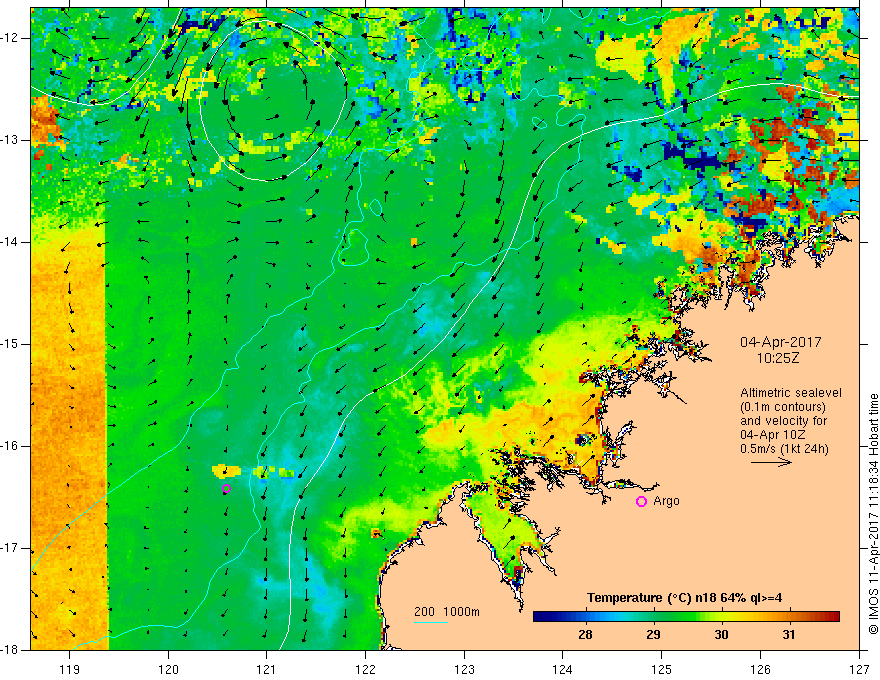
Task: Click latitude label -13
Action: click(x=10, y=140)
